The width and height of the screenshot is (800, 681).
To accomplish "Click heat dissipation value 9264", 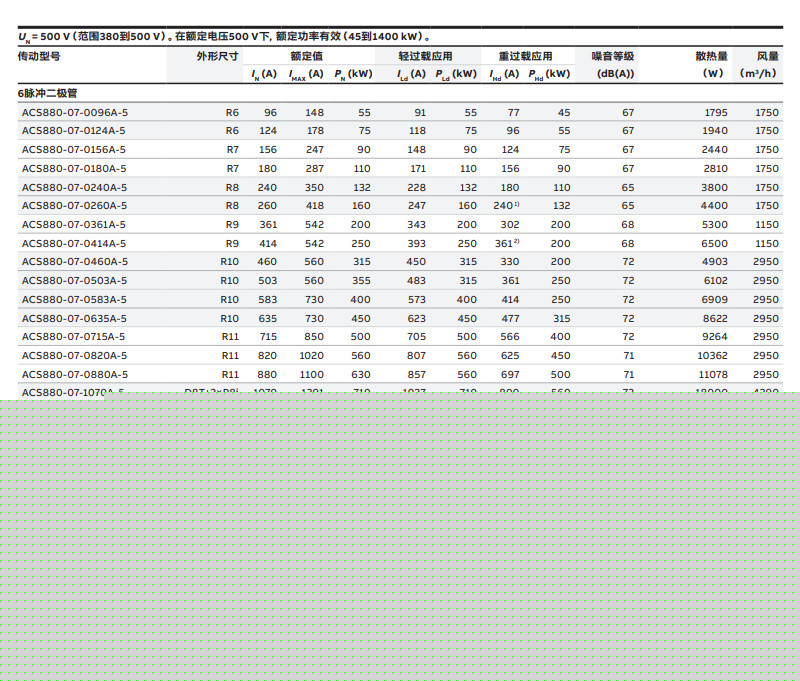I will (x=715, y=337).
